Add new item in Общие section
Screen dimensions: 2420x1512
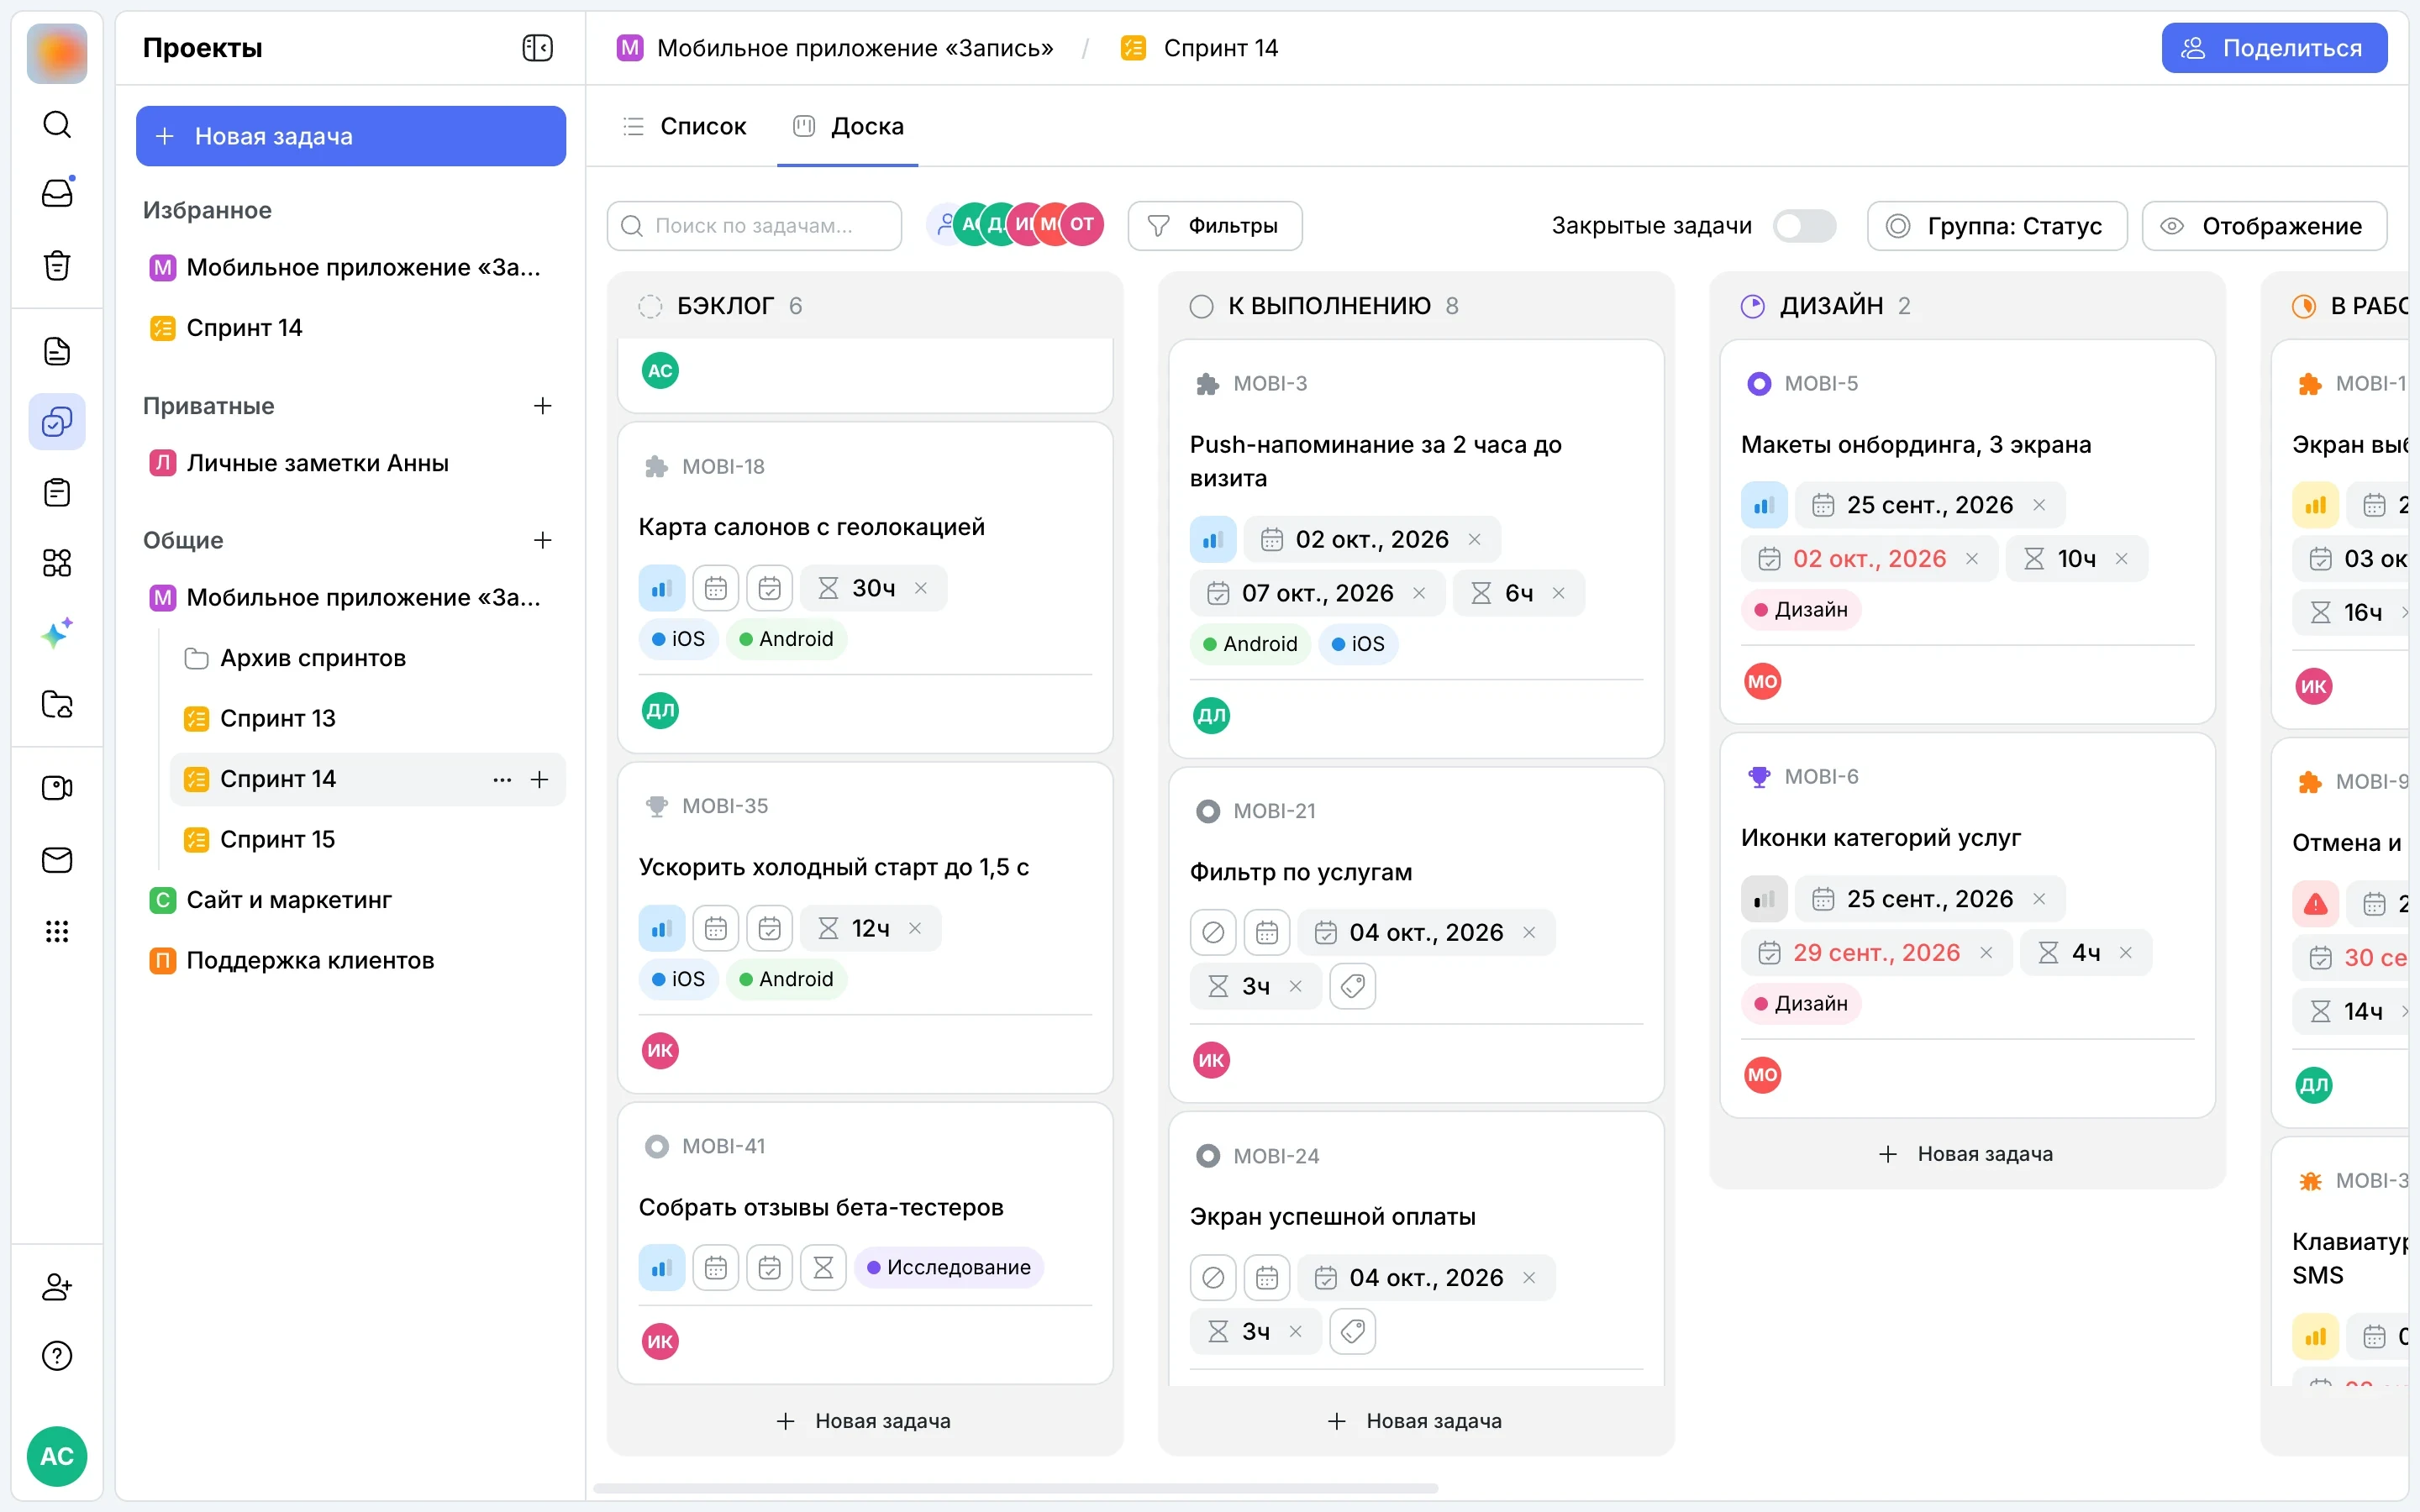(543, 540)
